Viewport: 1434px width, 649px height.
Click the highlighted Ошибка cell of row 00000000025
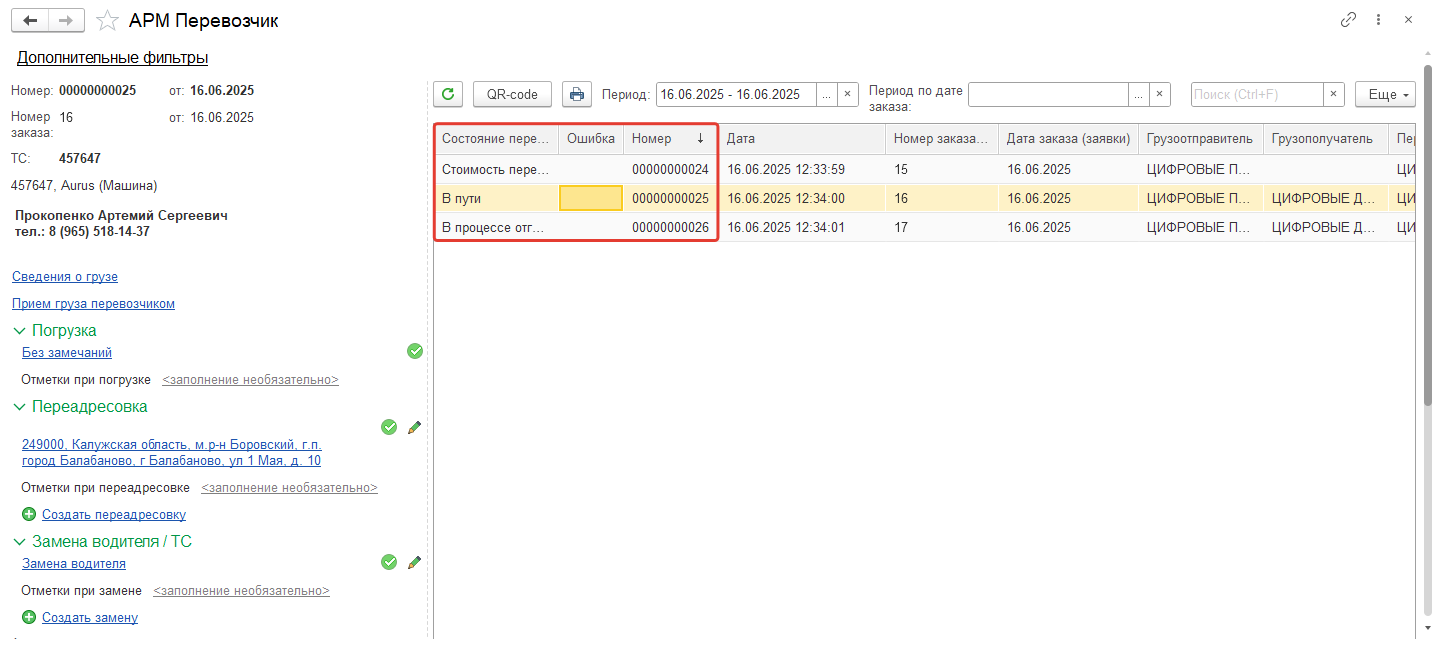click(591, 199)
